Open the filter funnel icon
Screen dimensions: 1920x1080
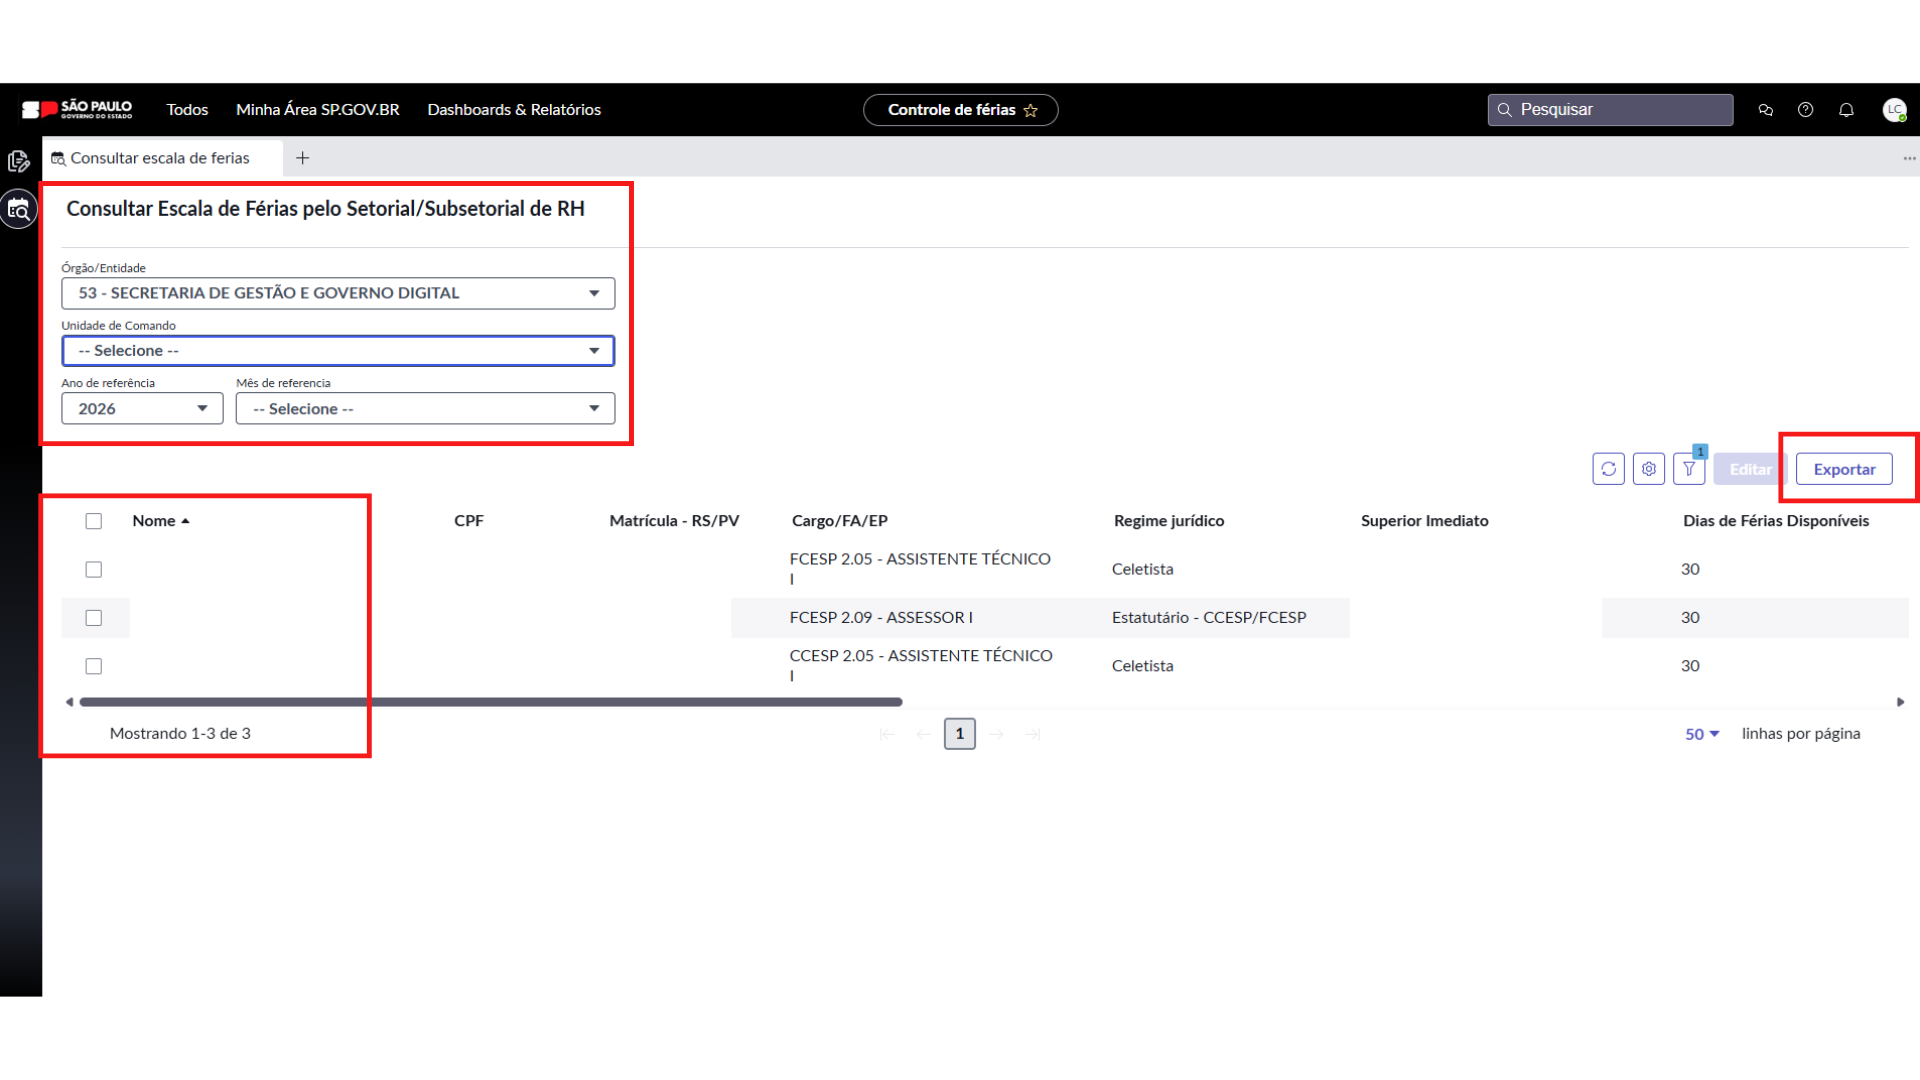[1689, 469]
